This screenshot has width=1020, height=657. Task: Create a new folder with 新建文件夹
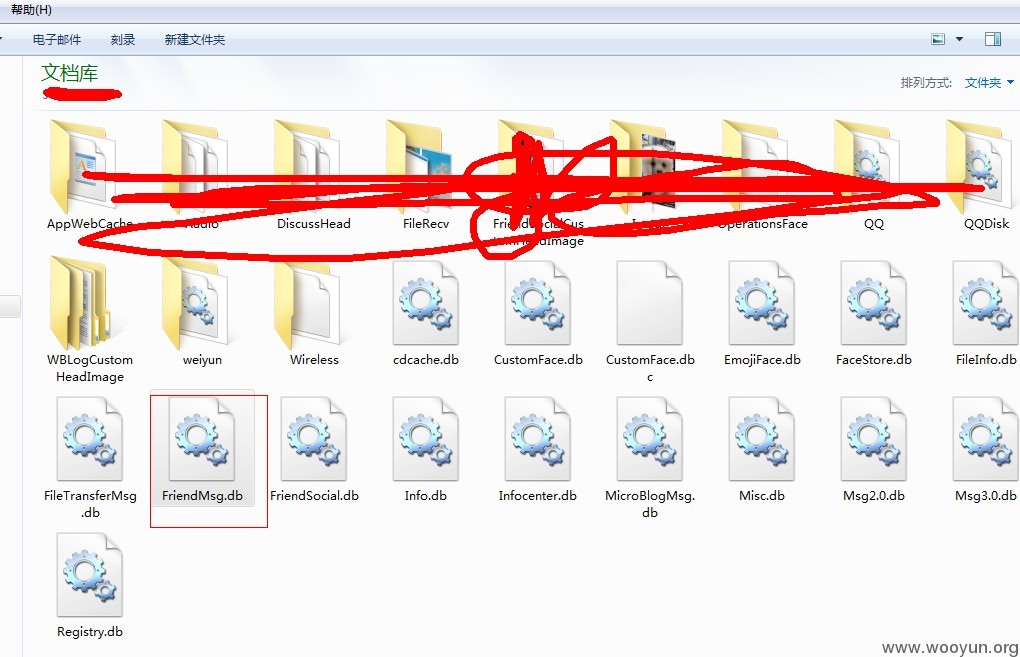point(195,40)
